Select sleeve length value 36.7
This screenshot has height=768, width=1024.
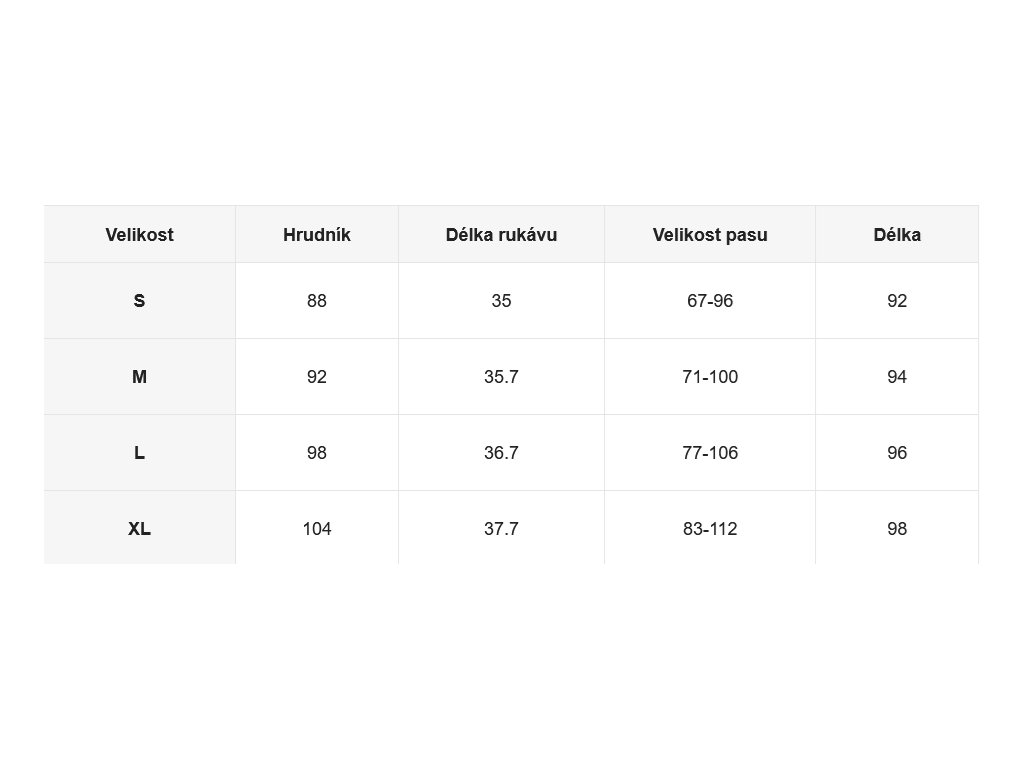502,453
